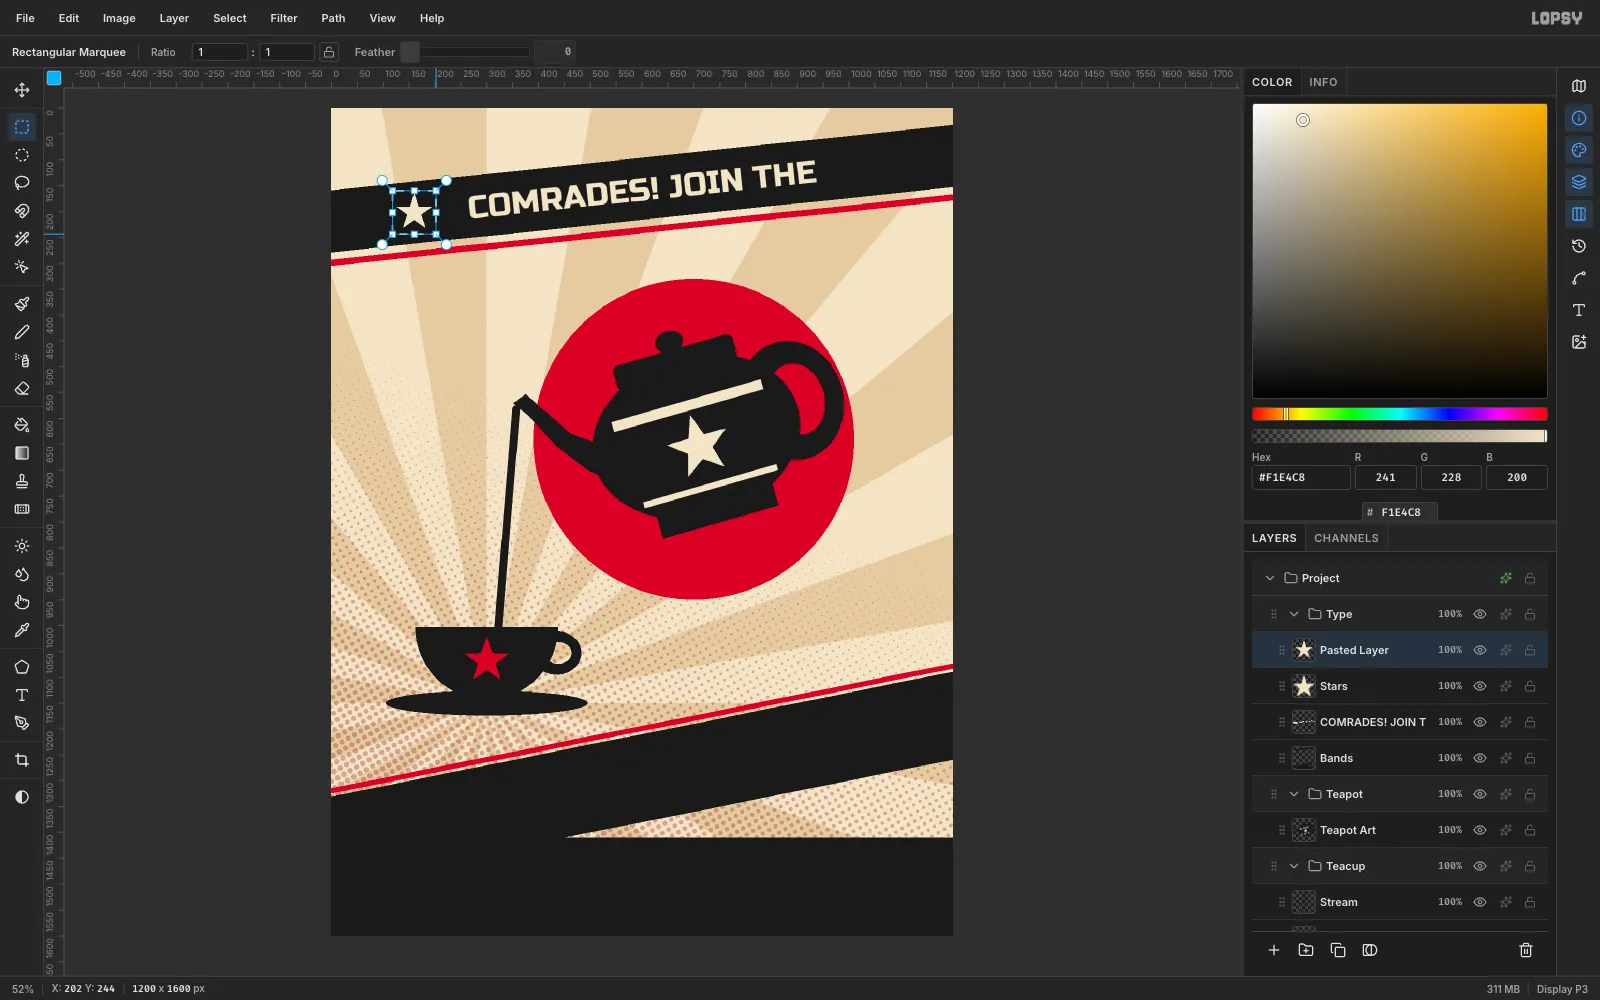Select the Polygon Shape tool
This screenshot has width=1600, height=1000.
click(22, 667)
